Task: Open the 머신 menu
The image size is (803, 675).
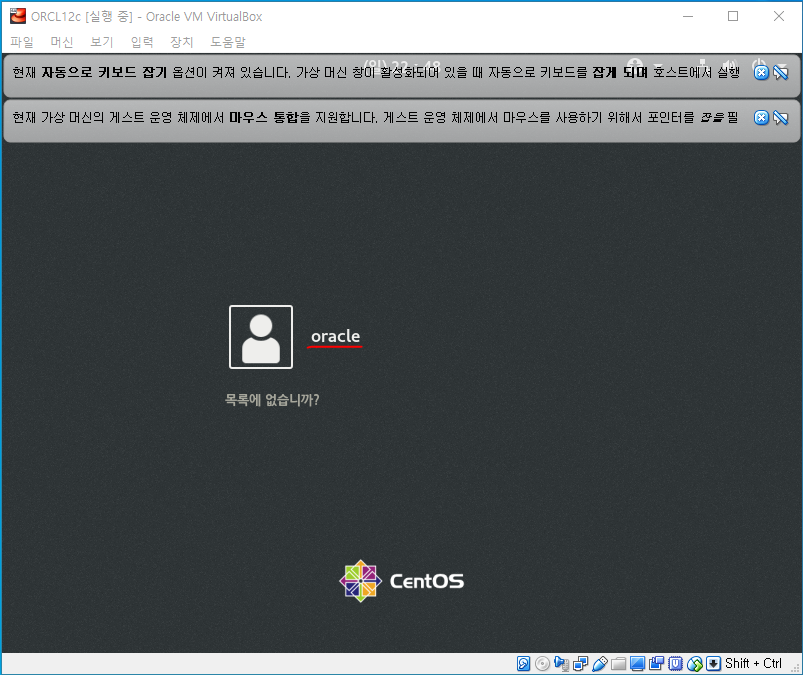Action: click(x=61, y=42)
